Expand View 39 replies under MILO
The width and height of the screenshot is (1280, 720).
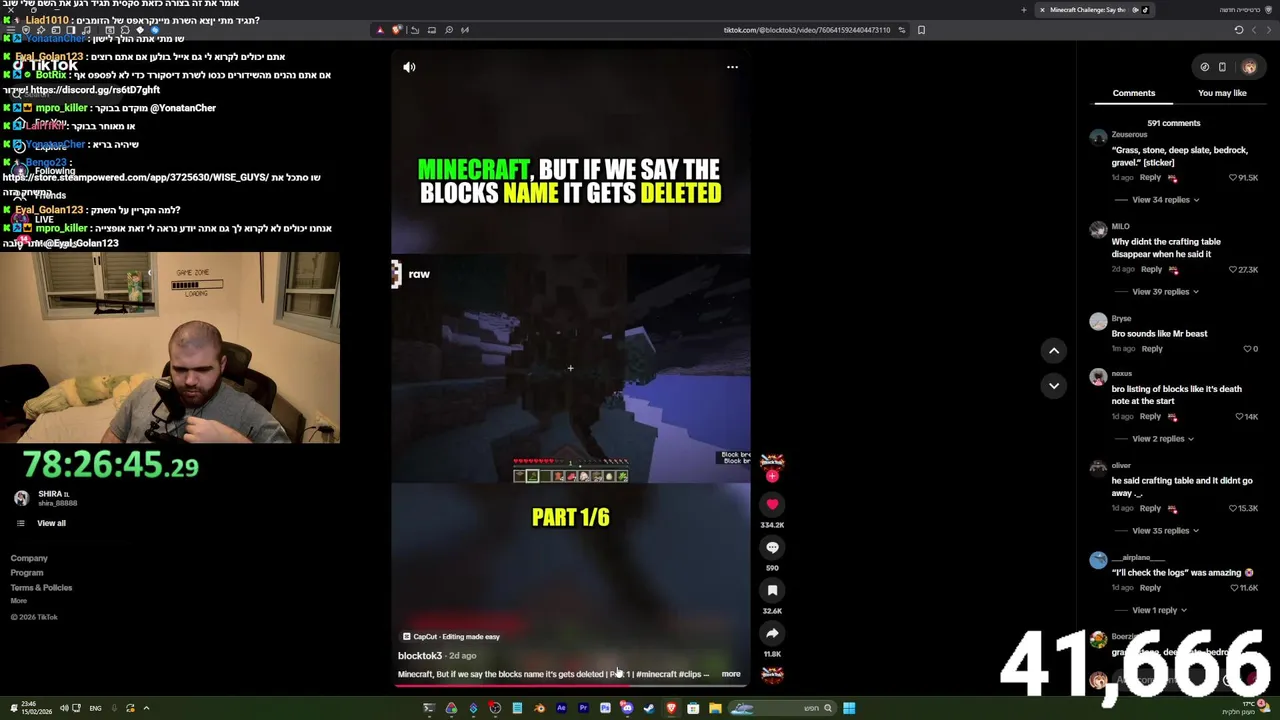click(1165, 292)
